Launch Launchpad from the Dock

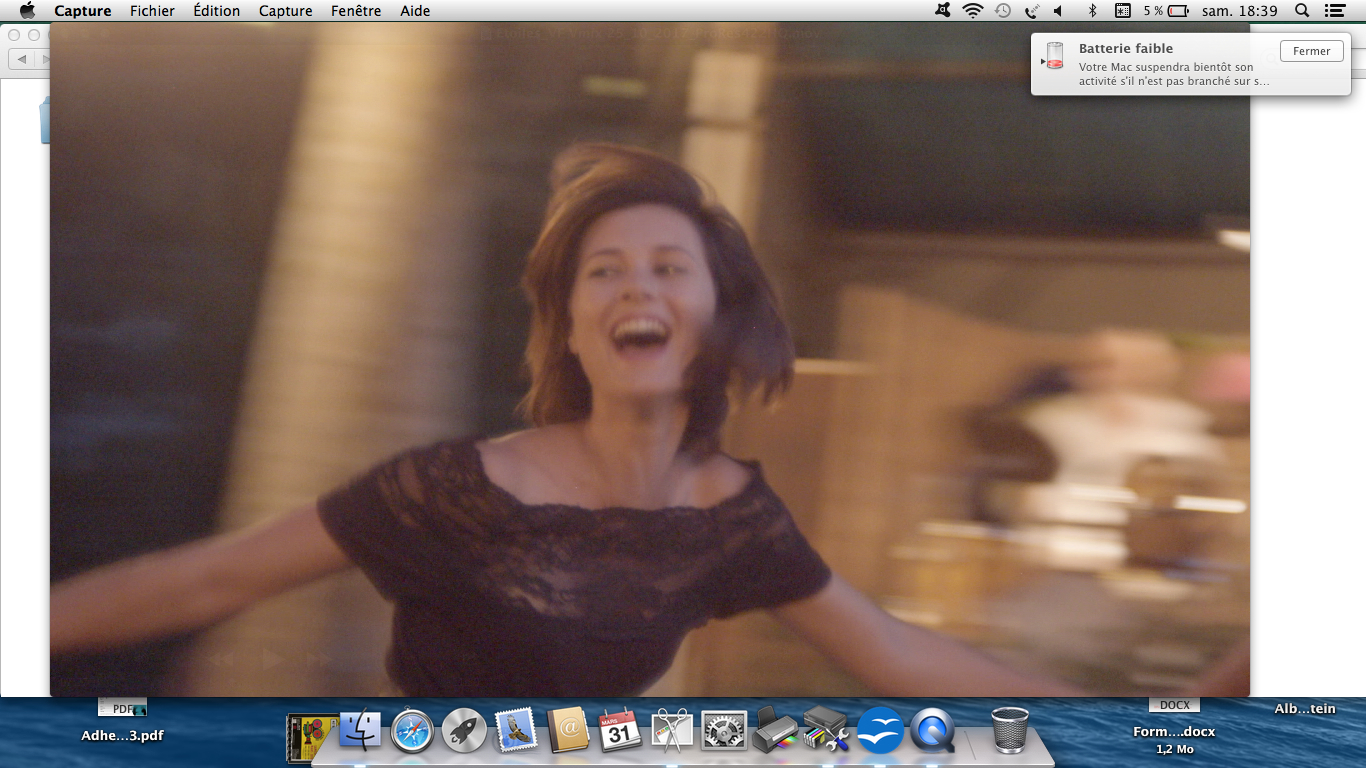pyautogui.click(x=464, y=731)
